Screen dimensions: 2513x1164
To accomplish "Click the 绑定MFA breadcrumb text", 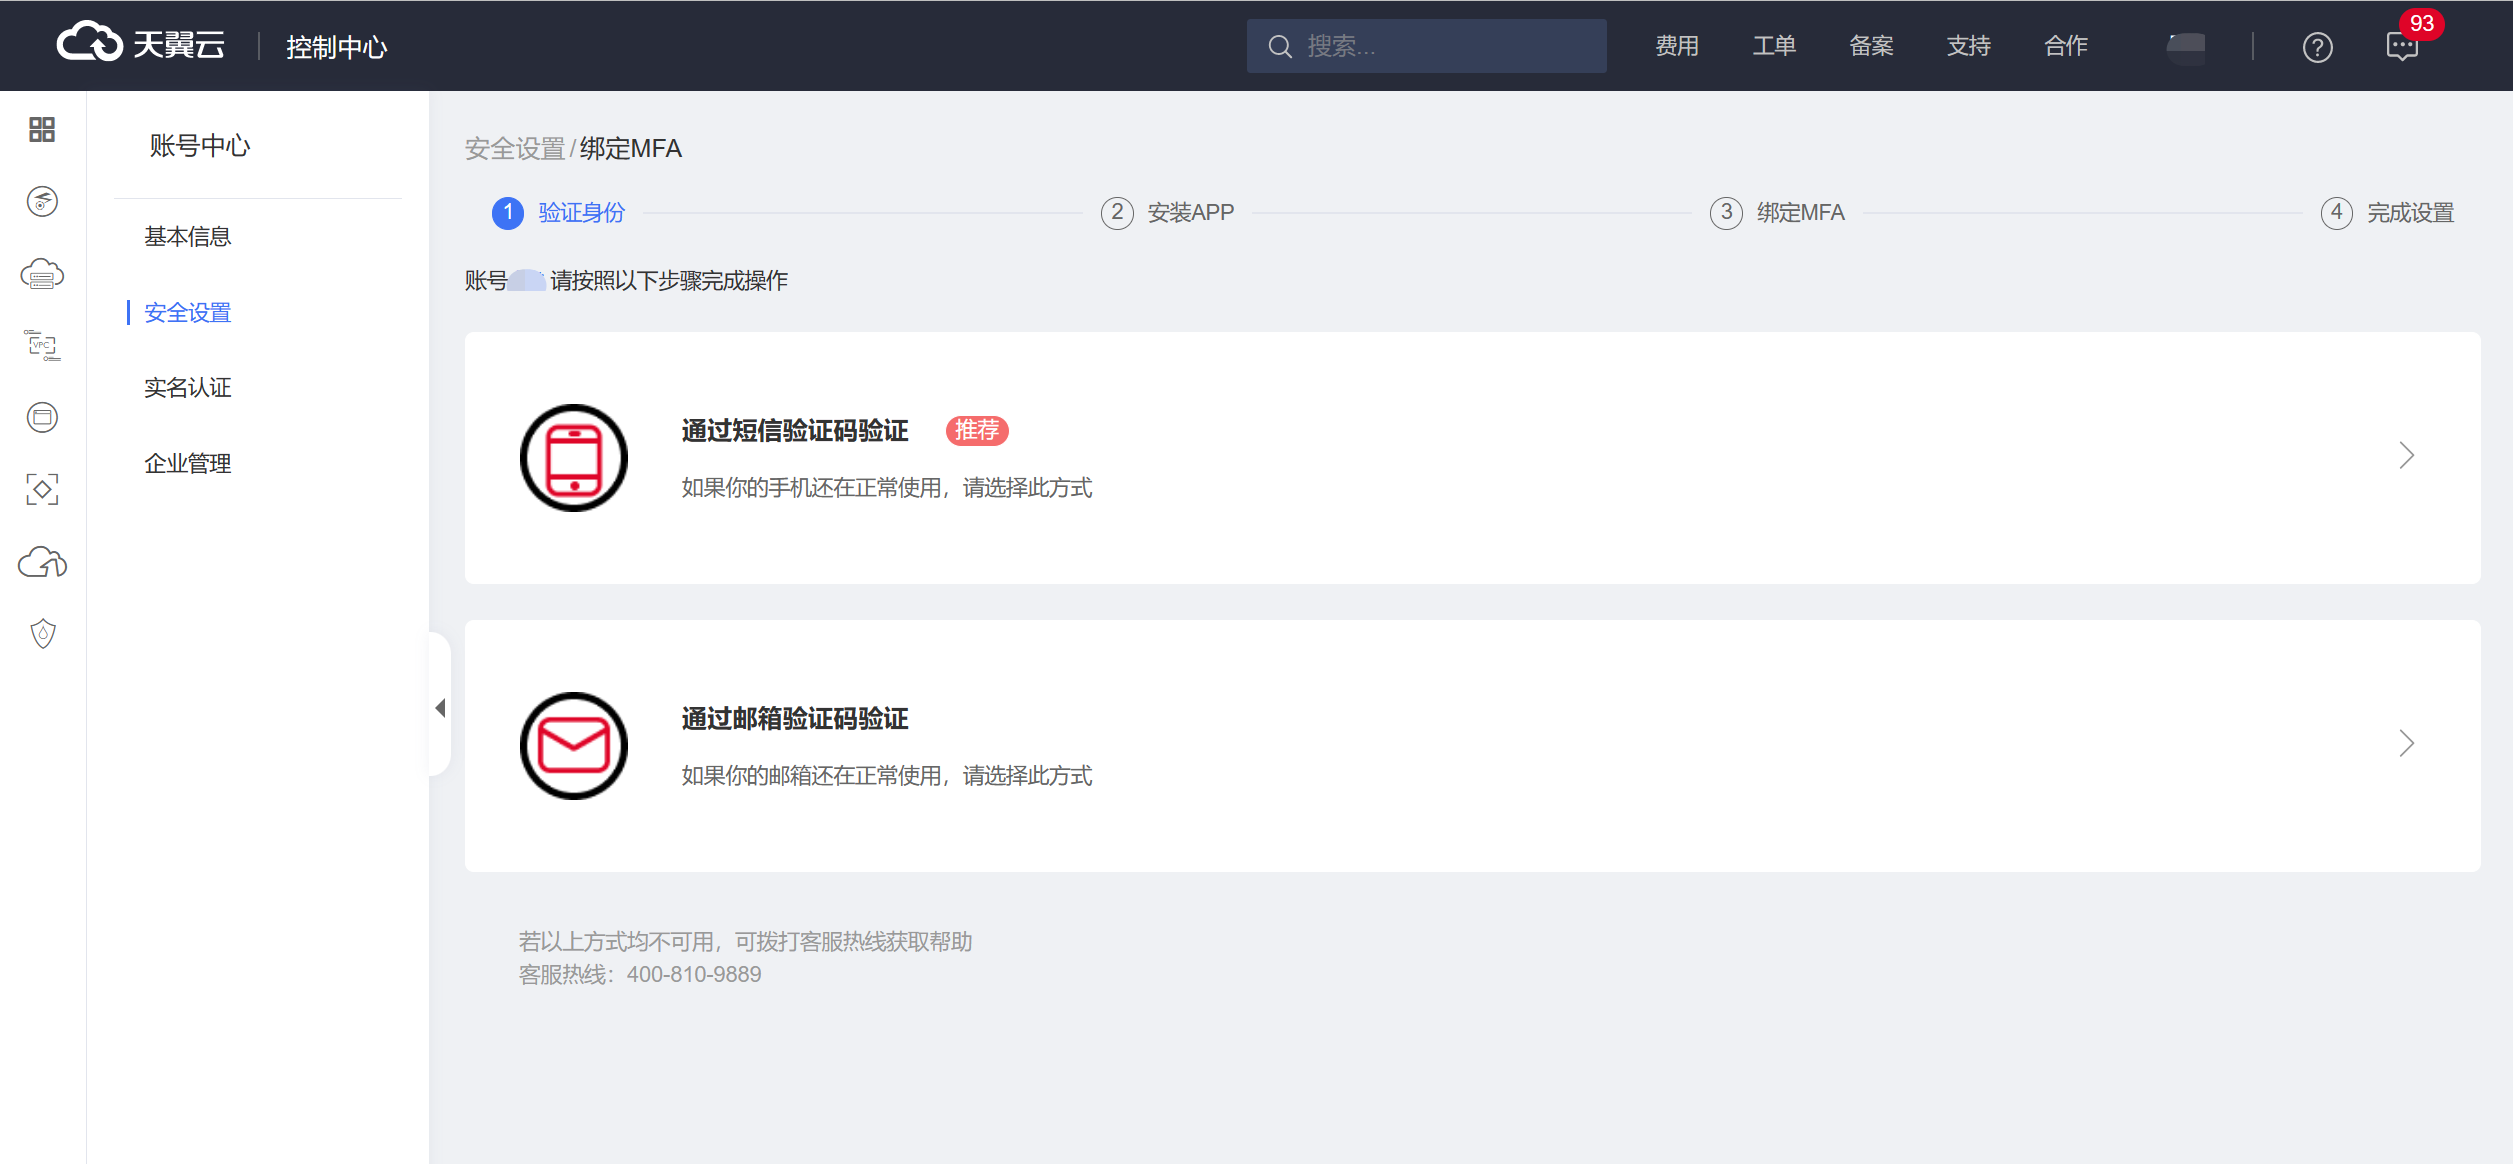I will coord(631,149).
